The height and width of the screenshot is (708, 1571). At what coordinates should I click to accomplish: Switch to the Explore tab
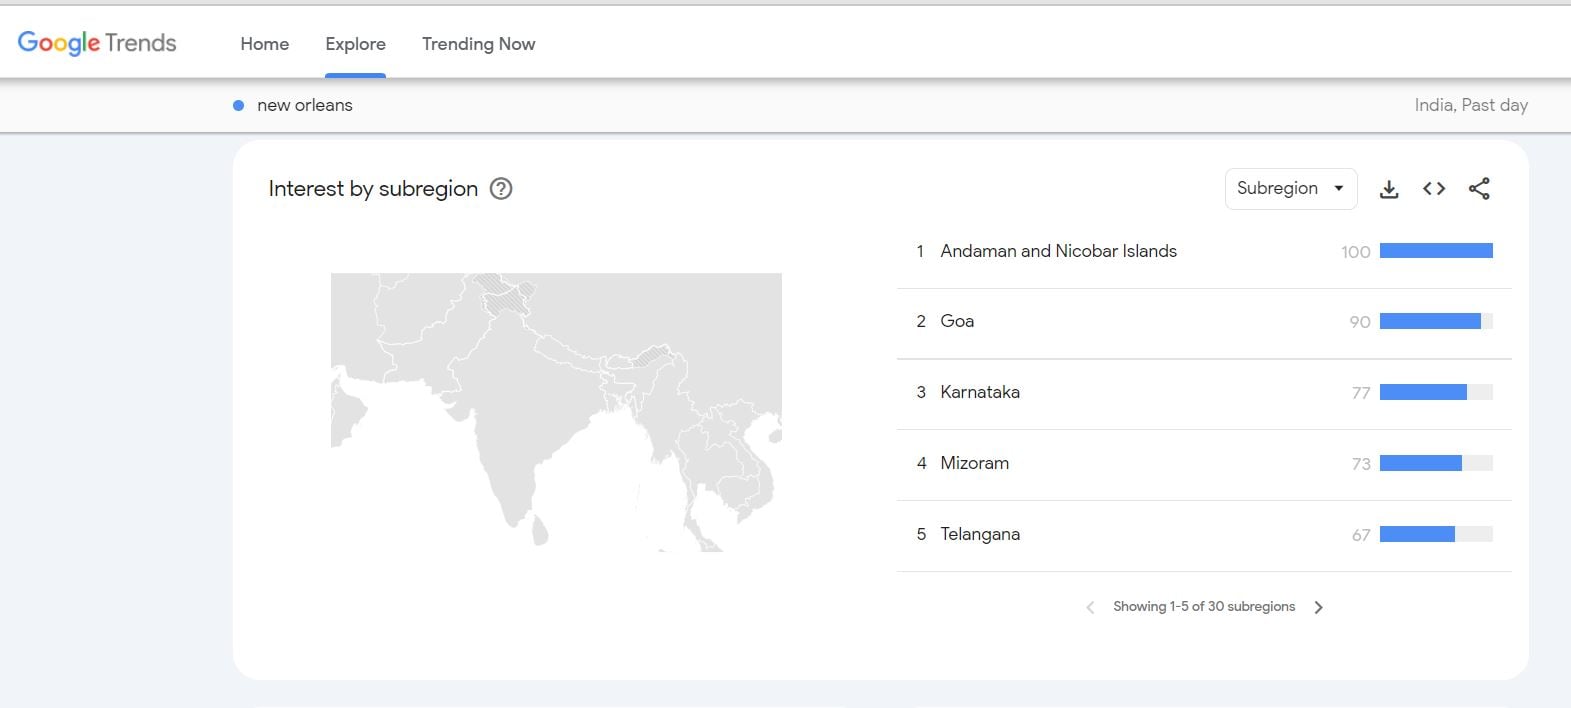click(x=355, y=44)
